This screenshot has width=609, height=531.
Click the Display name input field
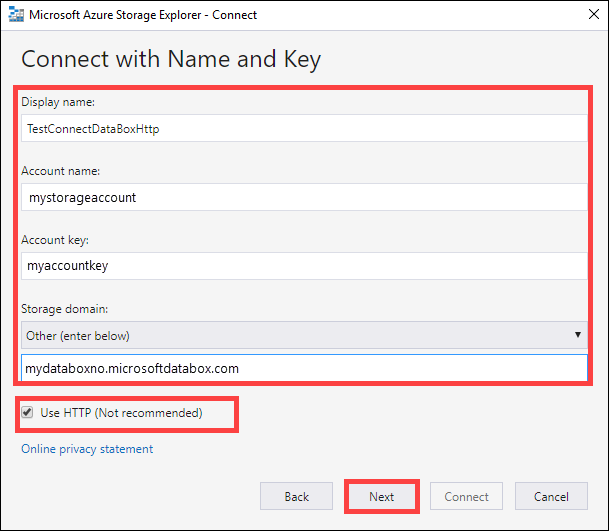[304, 128]
